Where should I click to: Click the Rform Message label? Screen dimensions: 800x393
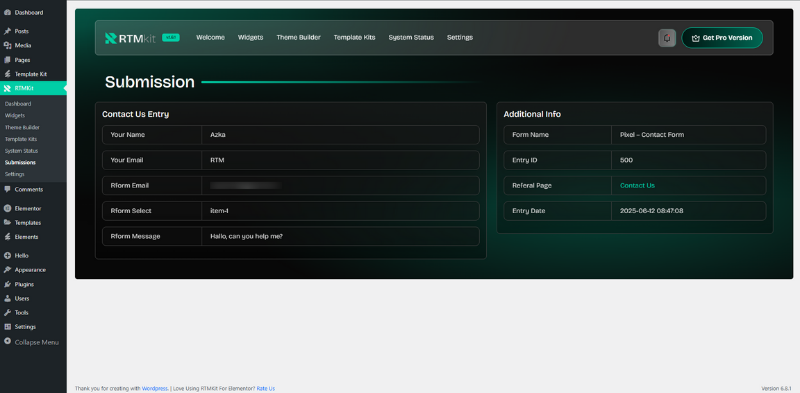point(135,236)
